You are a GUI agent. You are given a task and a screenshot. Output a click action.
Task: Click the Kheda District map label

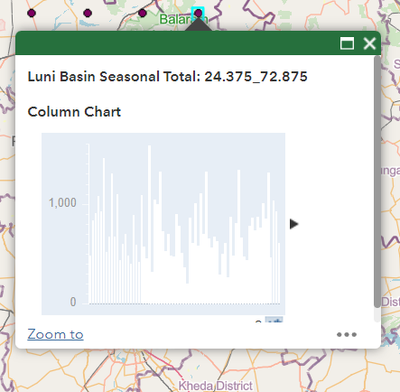[x=215, y=386]
